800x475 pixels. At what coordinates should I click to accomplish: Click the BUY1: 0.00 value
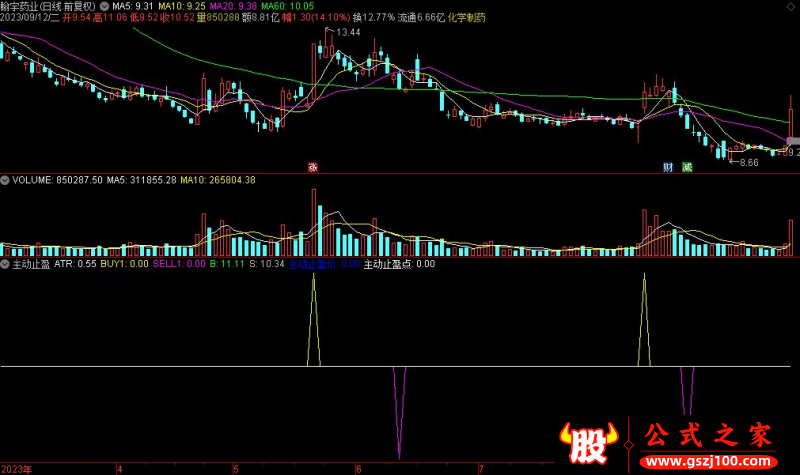[x=124, y=264]
